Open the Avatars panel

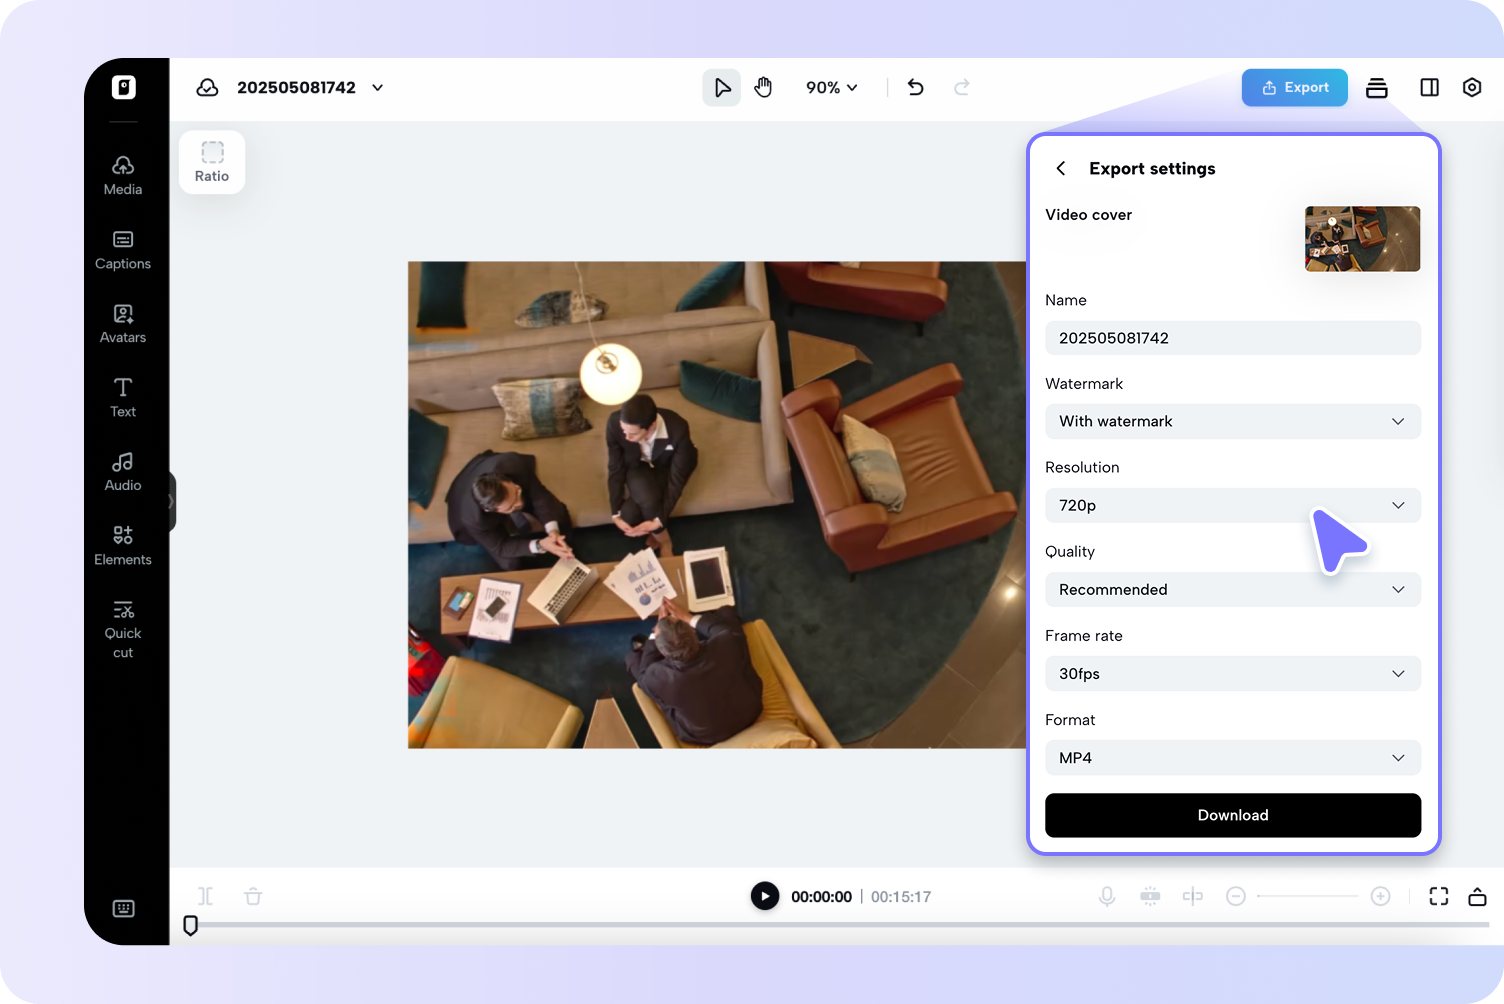pos(123,324)
